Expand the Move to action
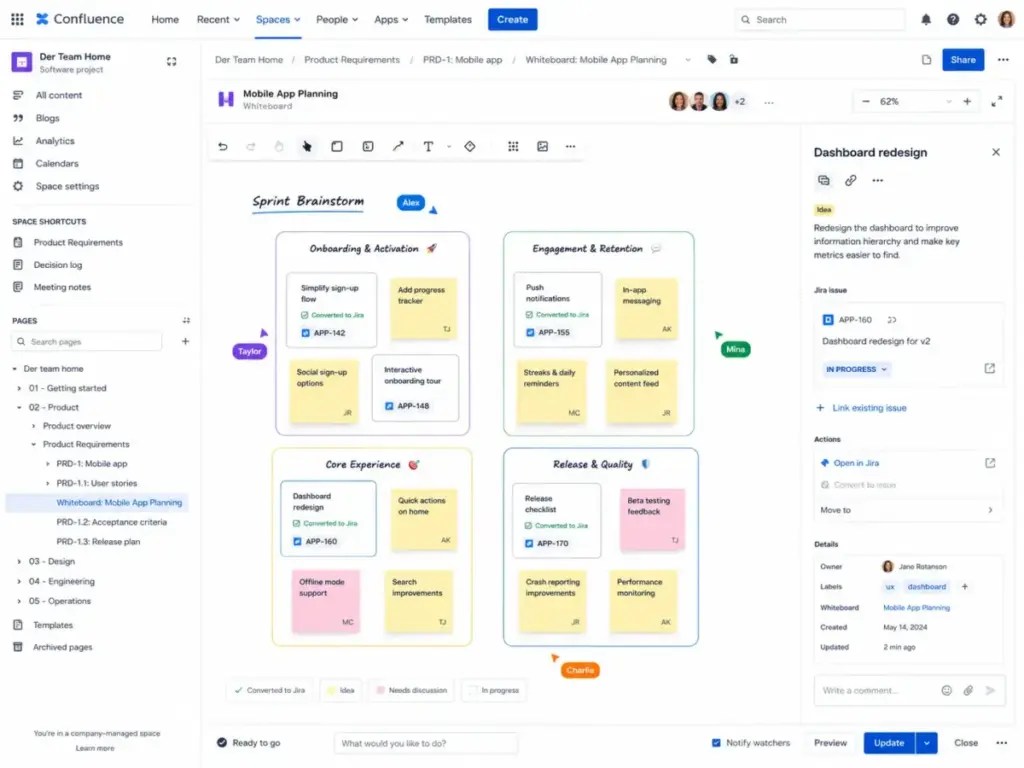This screenshot has width=1024, height=768. (x=908, y=510)
